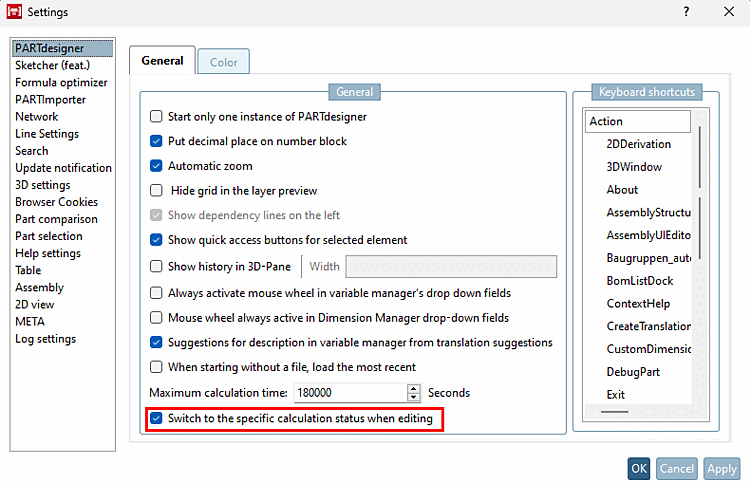Screen dimensions: 750x483
Task: Enable Start only one instance of PARTdesigner
Action: [x=156, y=116]
